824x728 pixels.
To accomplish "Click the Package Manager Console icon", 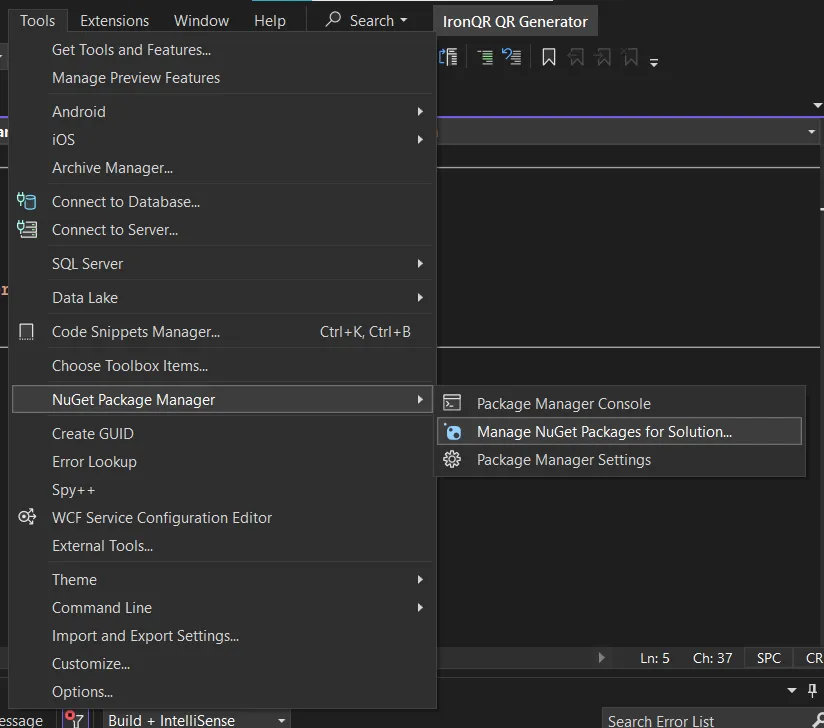I will click(x=452, y=403).
